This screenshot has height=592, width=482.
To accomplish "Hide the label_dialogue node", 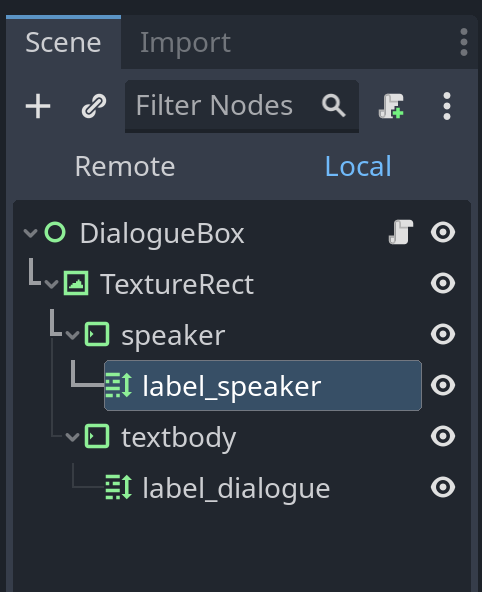I will point(443,487).
